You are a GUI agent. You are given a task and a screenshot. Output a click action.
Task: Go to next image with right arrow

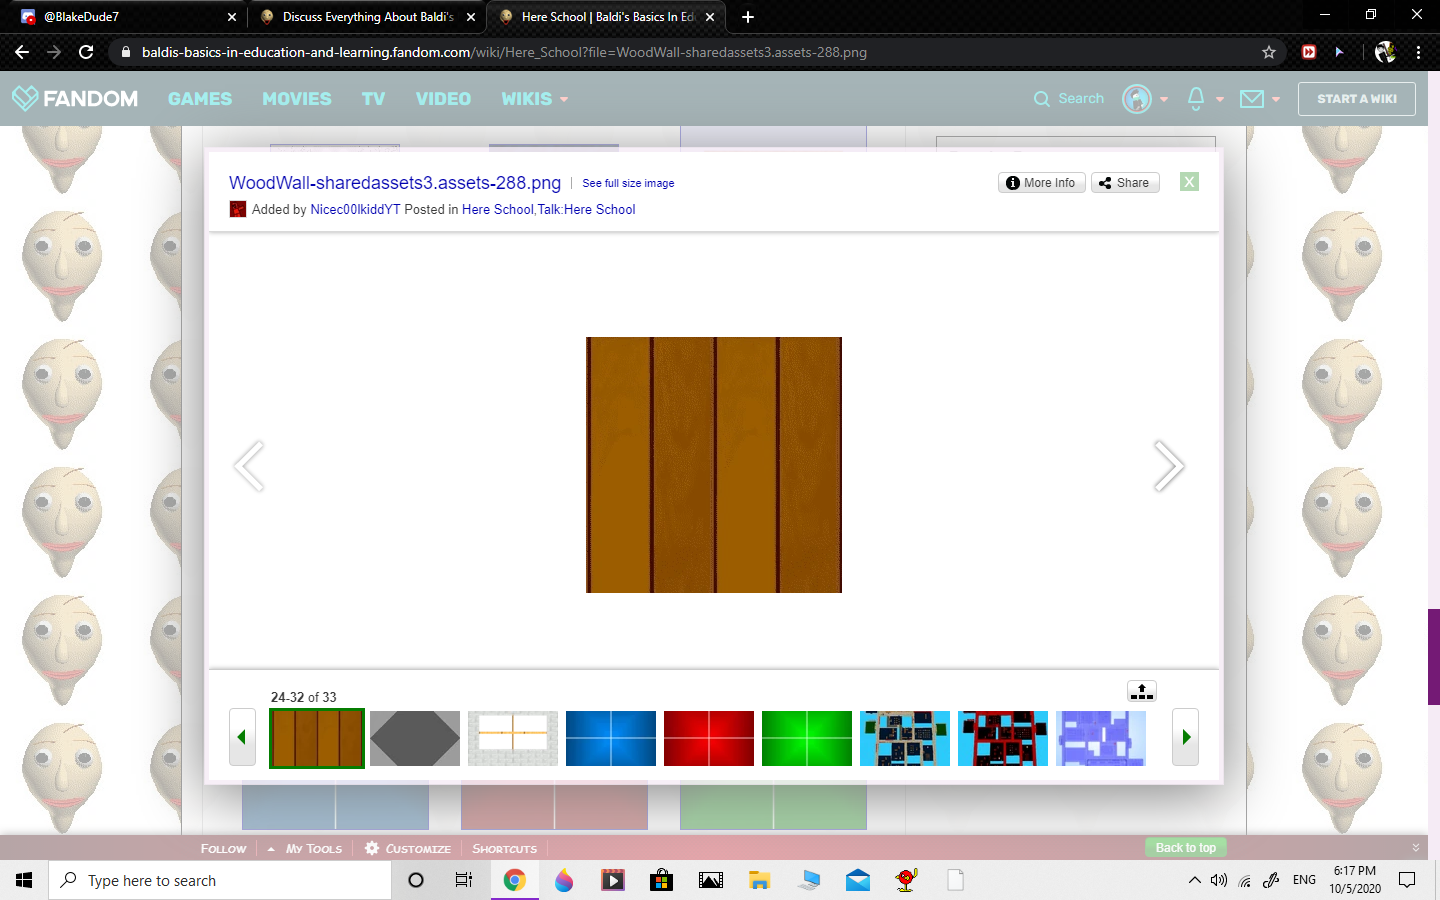[x=1169, y=466]
